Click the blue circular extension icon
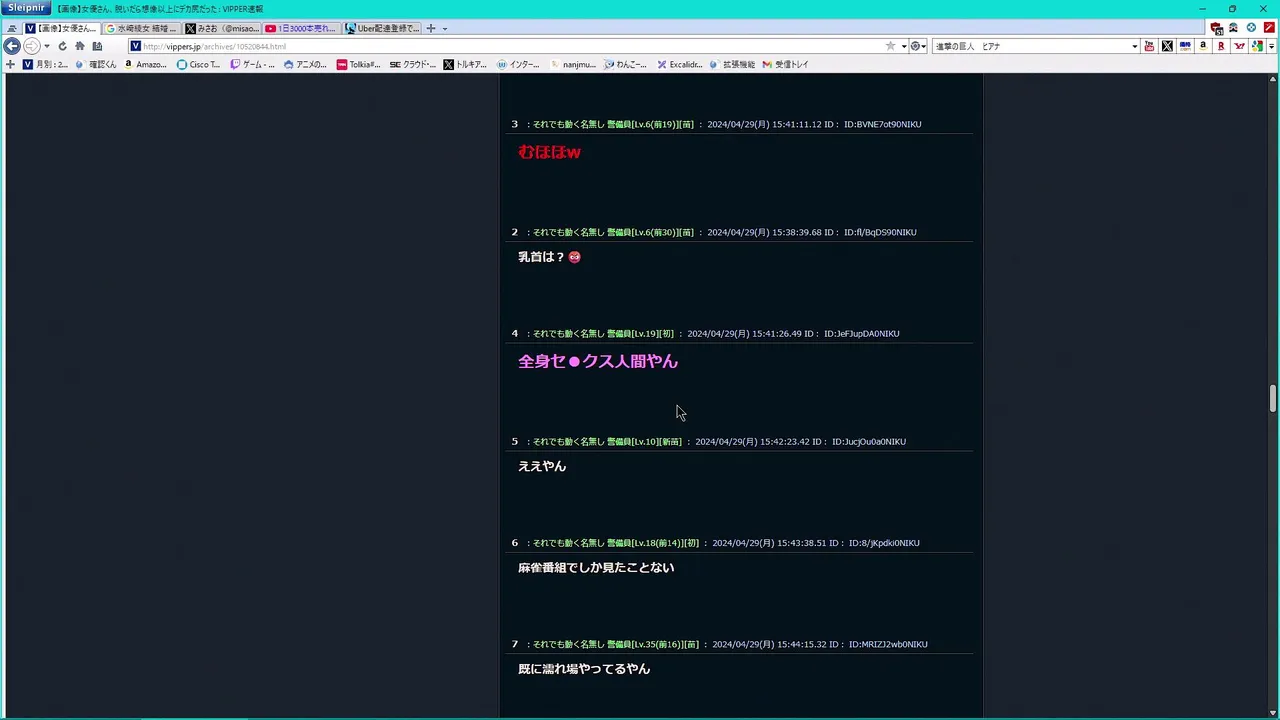 [1251, 28]
